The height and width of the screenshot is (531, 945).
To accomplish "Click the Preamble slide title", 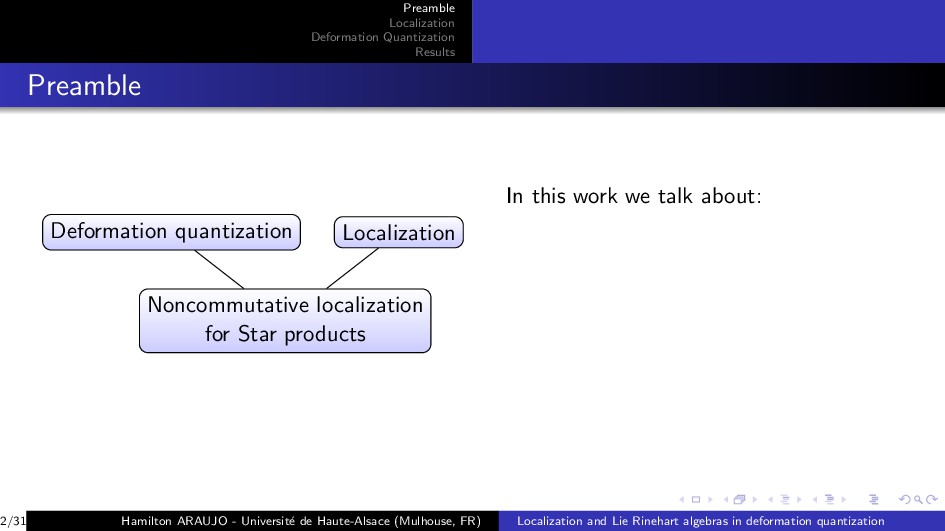I will (84, 86).
